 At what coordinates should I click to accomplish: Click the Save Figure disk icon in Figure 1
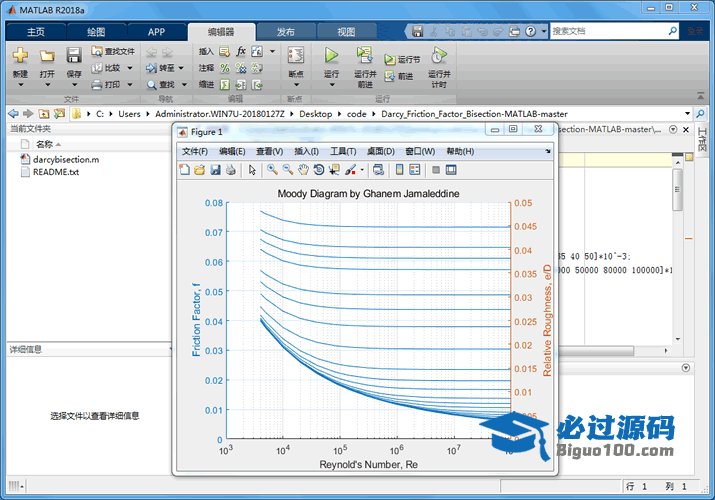pos(215,170)
